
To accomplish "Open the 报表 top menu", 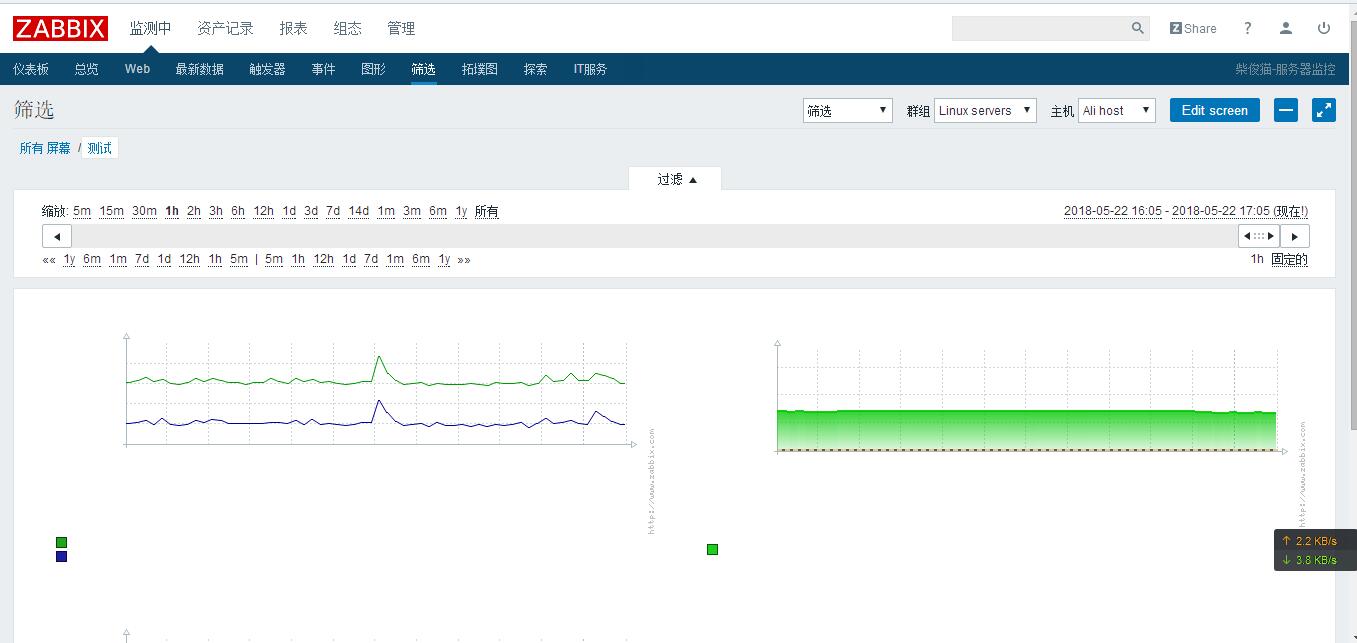I will (x=293, y=28).
